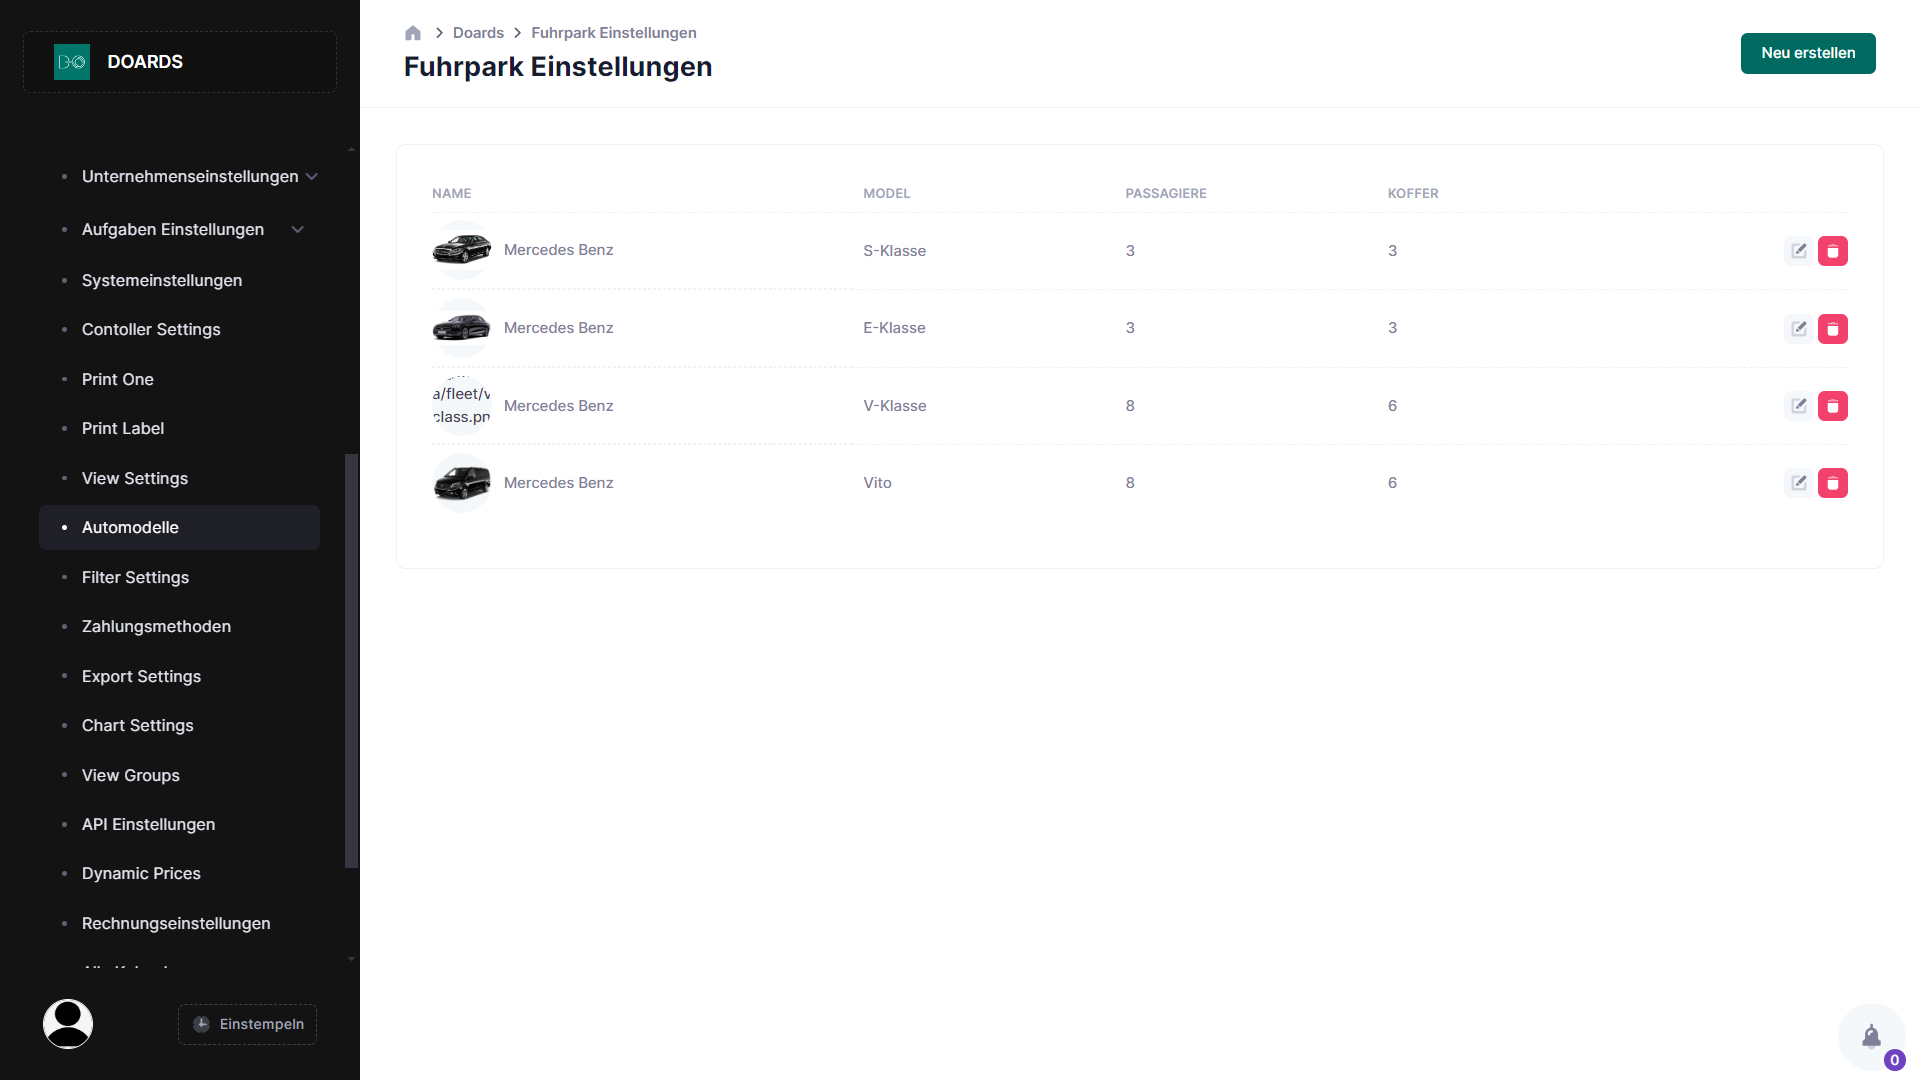This screenshot has height=1080, width=1920.
Task: Select Dynamic Prices in sidebar
Action: coord(141,873)
